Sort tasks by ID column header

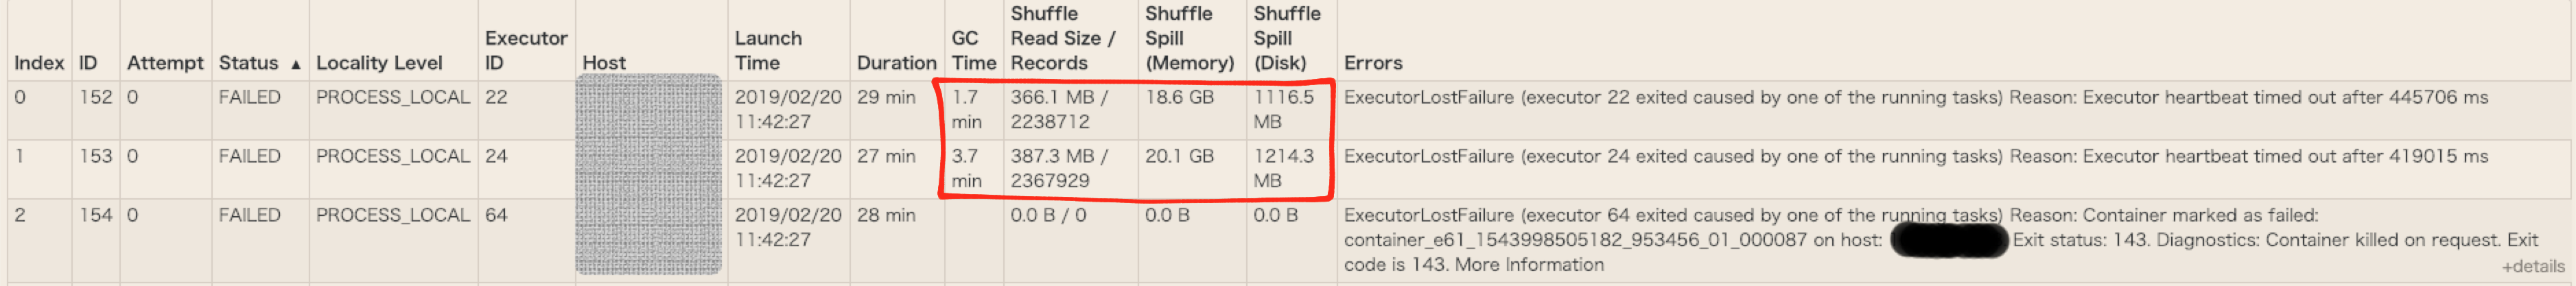(x=88, y=63)
